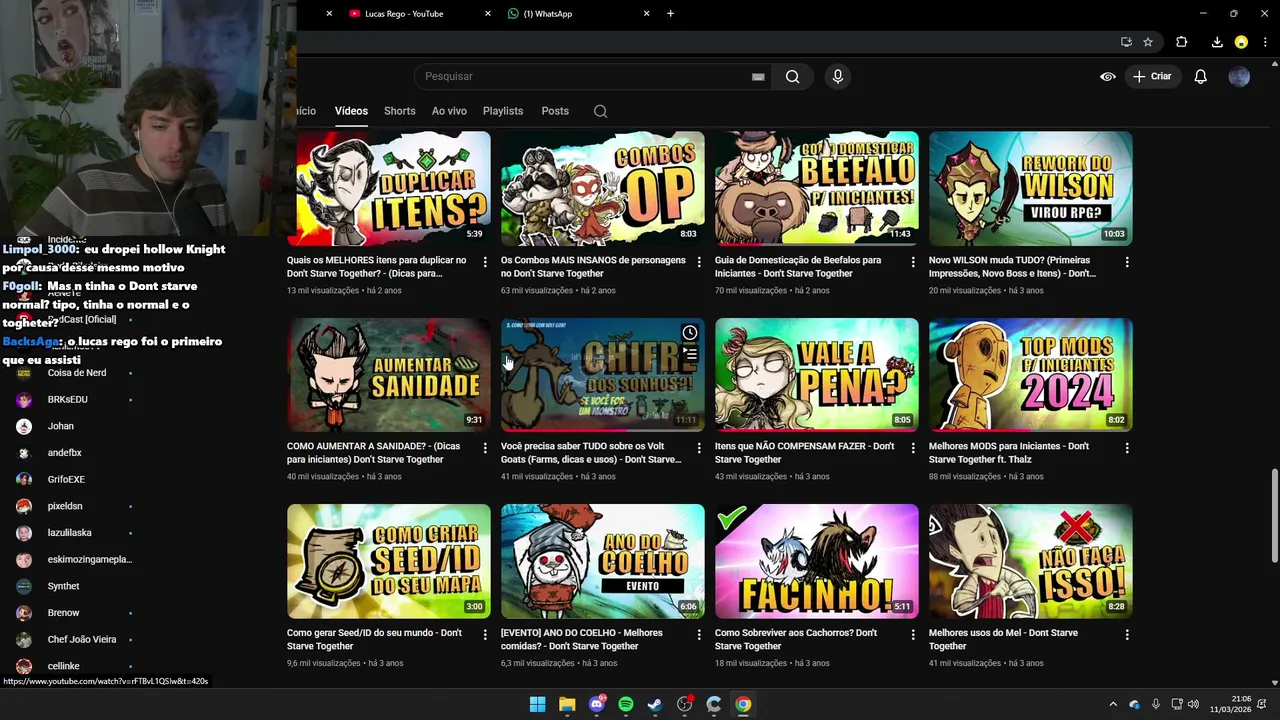Image resolution: width=1280 pixels, height=720 pixels.
Task: Open title link Guia de Domesticação de Beefalos
Action: click(798, 267)
